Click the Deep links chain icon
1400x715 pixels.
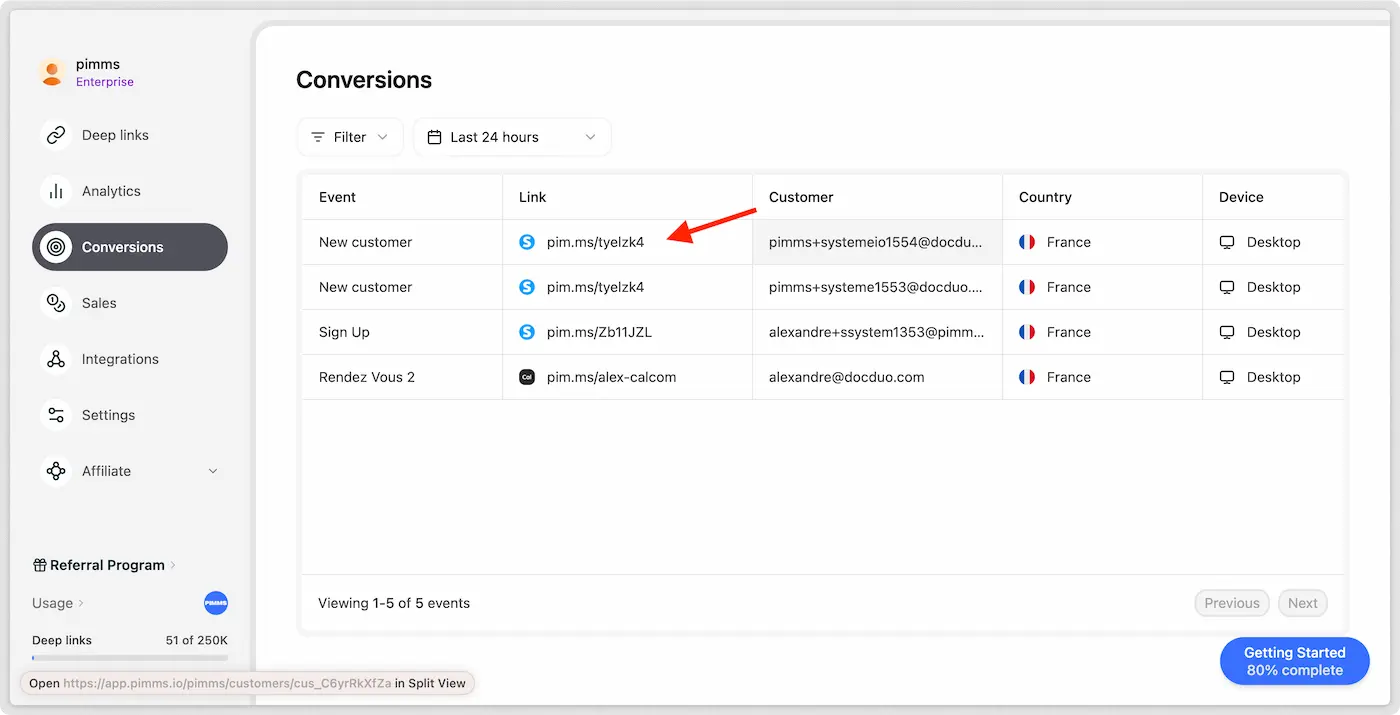(x=56, y=135)
